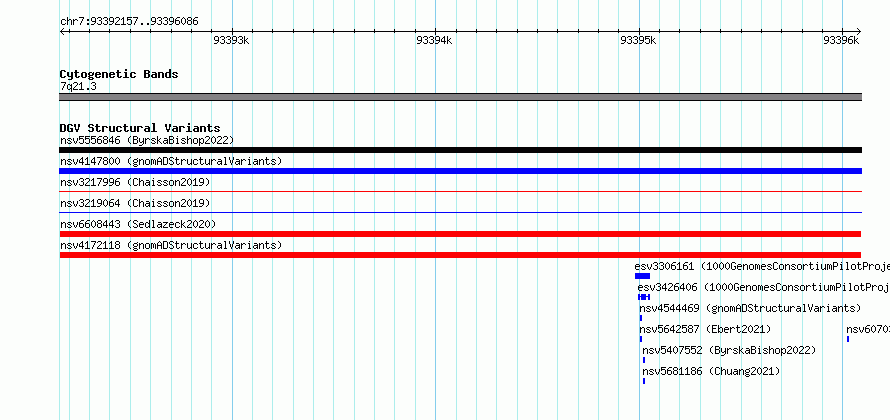This screenshot has width=890, height=420.
Task: Click the esv3426406 small blue feature
Action: click(x=644, y=297)
